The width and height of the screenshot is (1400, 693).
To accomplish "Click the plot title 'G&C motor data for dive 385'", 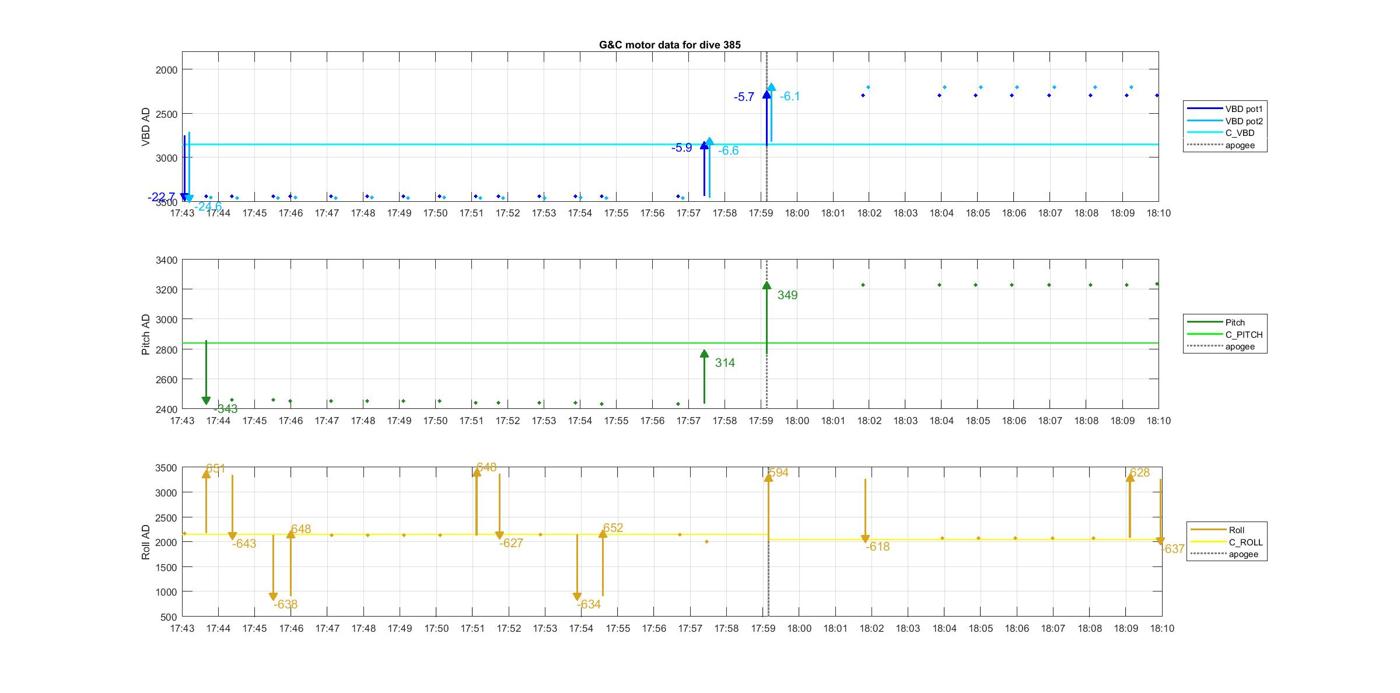I will coord(670,45).
